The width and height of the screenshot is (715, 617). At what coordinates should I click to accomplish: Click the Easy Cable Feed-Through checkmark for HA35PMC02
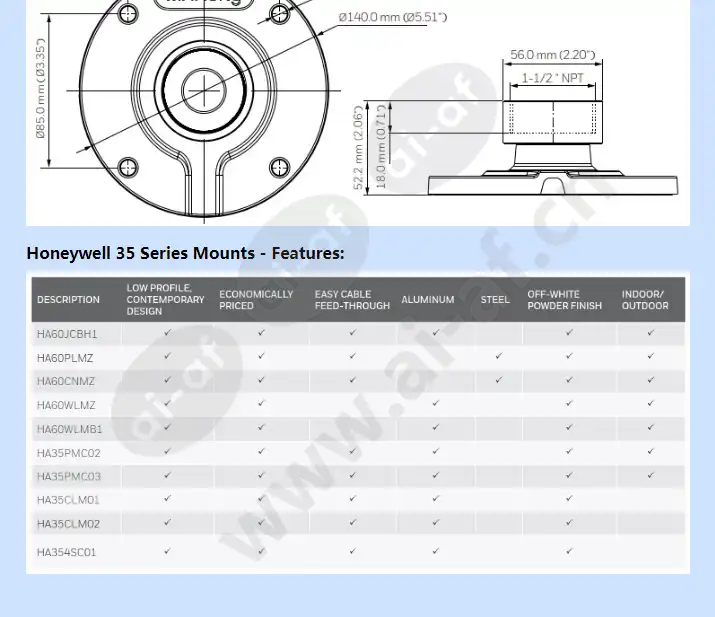click(x=352, y=451)
